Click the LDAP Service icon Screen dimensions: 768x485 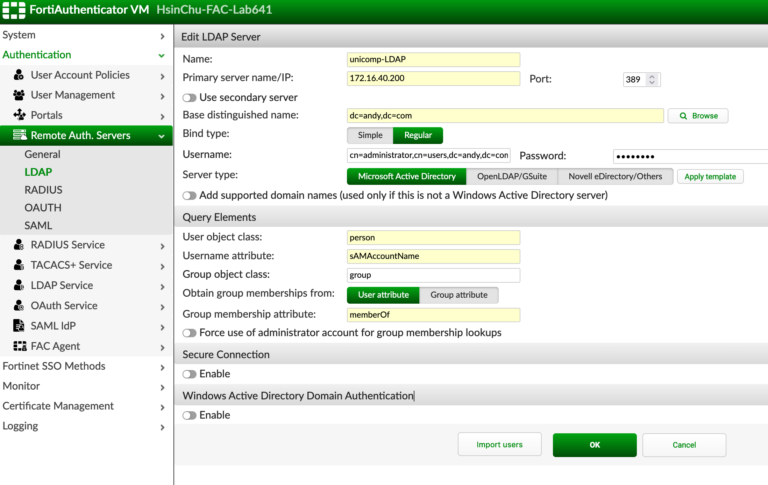coord(19,285)
